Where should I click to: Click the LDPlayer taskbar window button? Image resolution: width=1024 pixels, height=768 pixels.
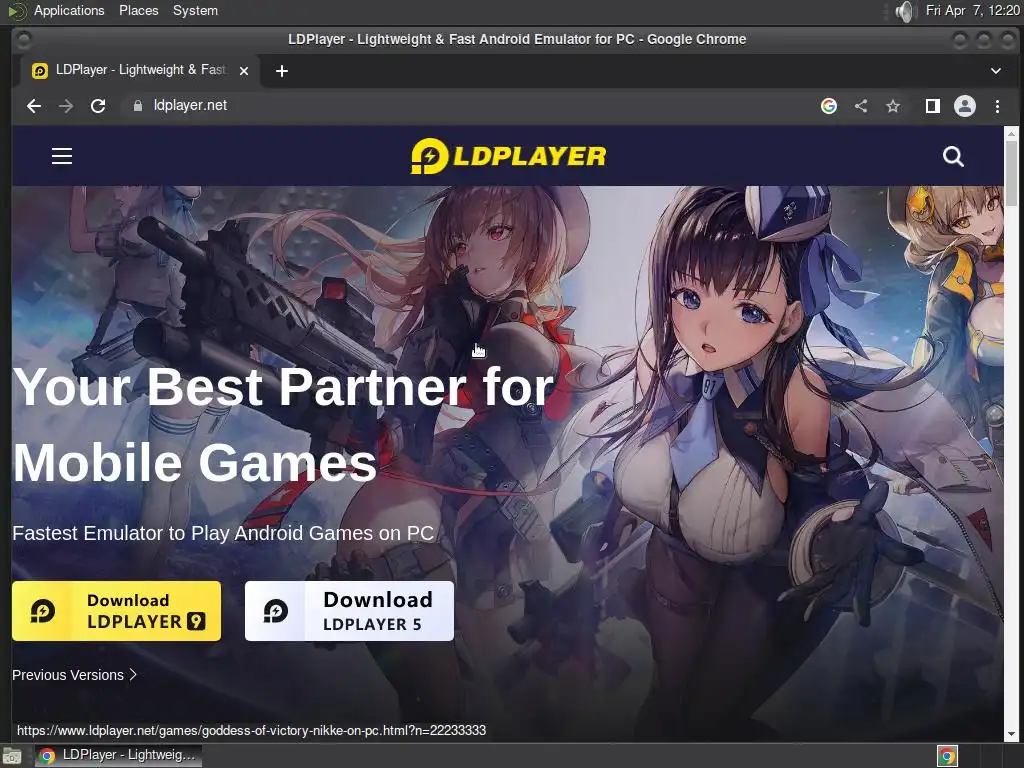pos(118,755)
